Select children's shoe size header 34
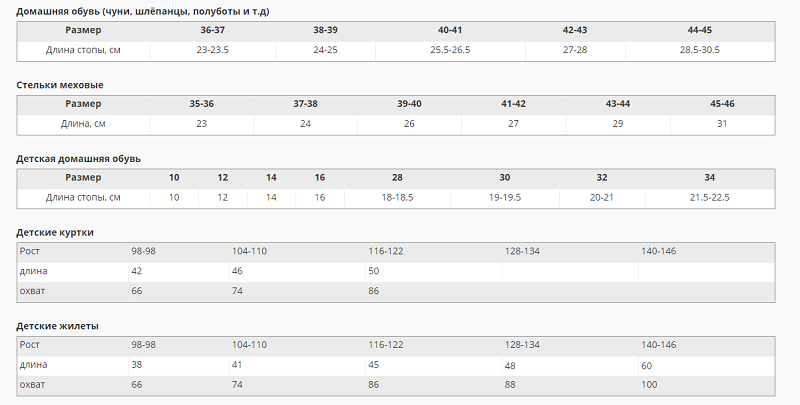This screenshot has height=405, width=800. coord(709,178)
